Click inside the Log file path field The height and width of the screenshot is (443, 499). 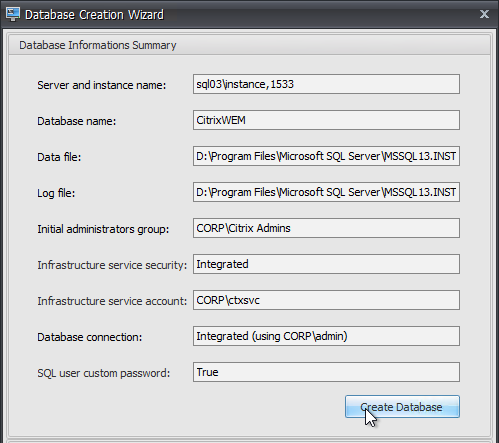(x=326, y=192)
